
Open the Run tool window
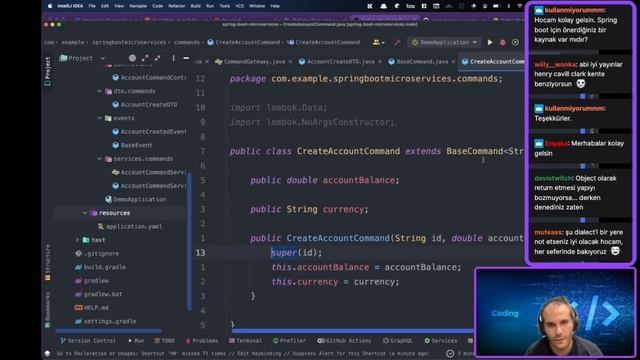click(136, 340)
